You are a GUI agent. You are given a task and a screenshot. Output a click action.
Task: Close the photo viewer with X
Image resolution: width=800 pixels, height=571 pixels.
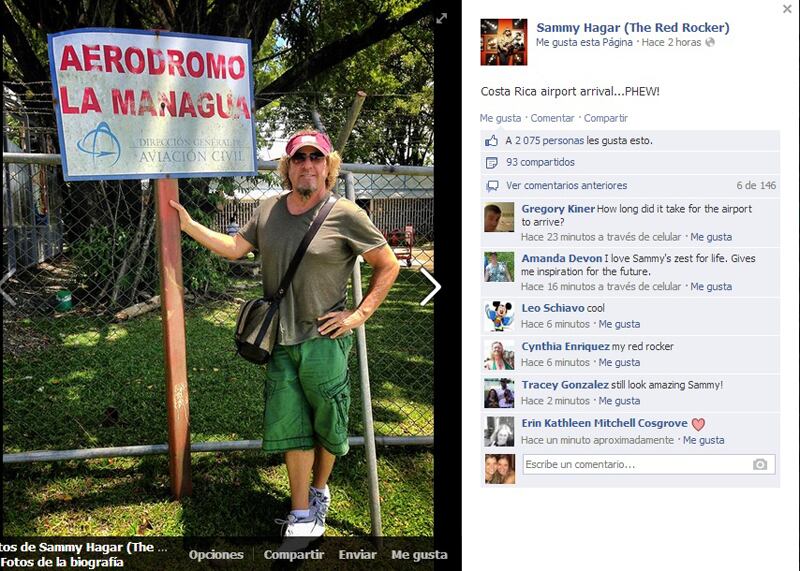tap(787, 9)
